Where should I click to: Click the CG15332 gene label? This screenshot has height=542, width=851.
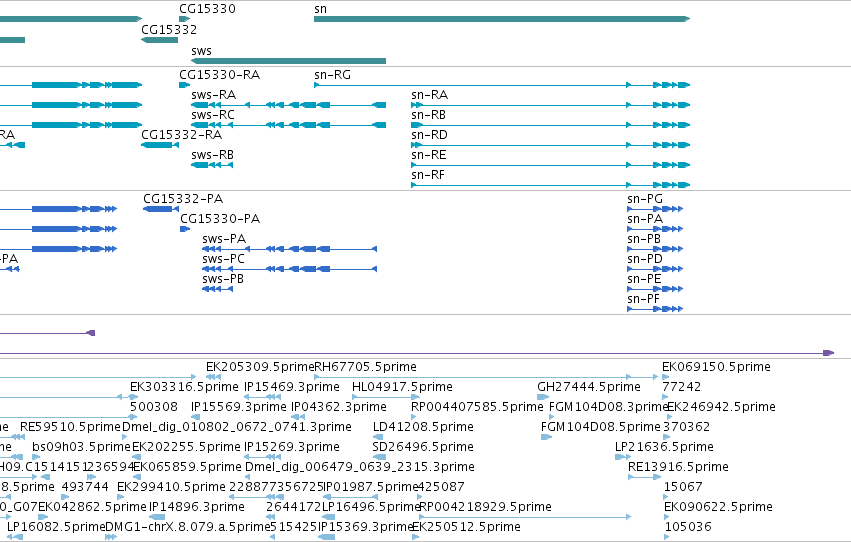(x=169, y=30)
